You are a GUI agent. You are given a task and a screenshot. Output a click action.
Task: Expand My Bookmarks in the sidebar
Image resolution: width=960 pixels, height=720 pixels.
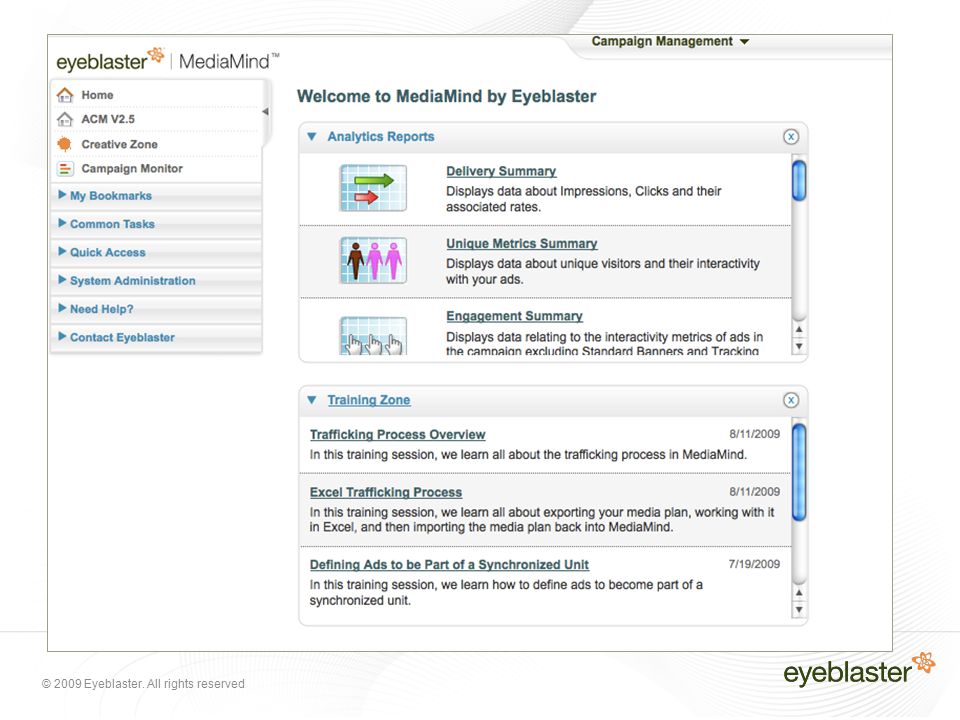pyautogui.click(x=156, y=196)
